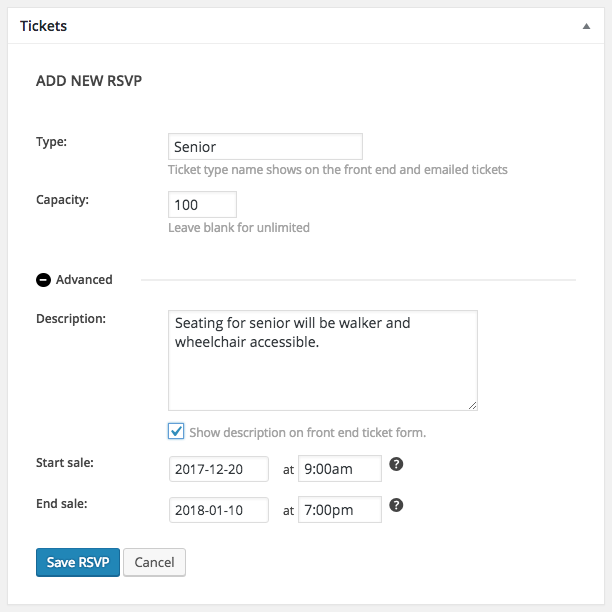The width and height of the screenshot is (612, 612).
Task: Click the Advanced section label
Action: (x=84, y=280)
